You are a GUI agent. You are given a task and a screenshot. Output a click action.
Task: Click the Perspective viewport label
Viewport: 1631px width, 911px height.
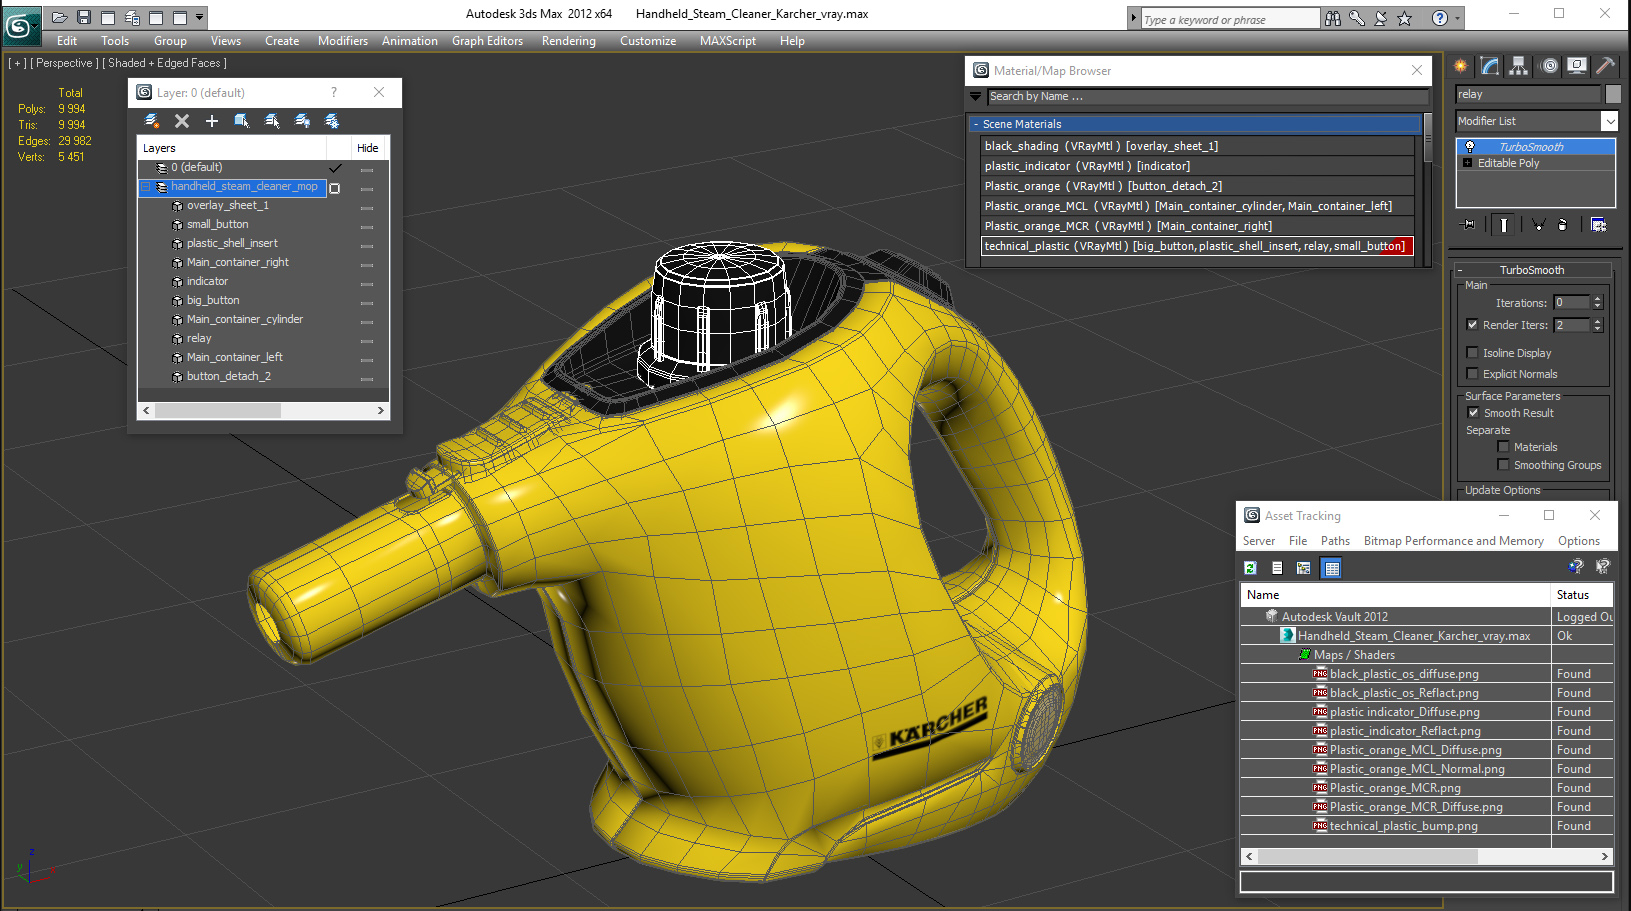point(64,63)
